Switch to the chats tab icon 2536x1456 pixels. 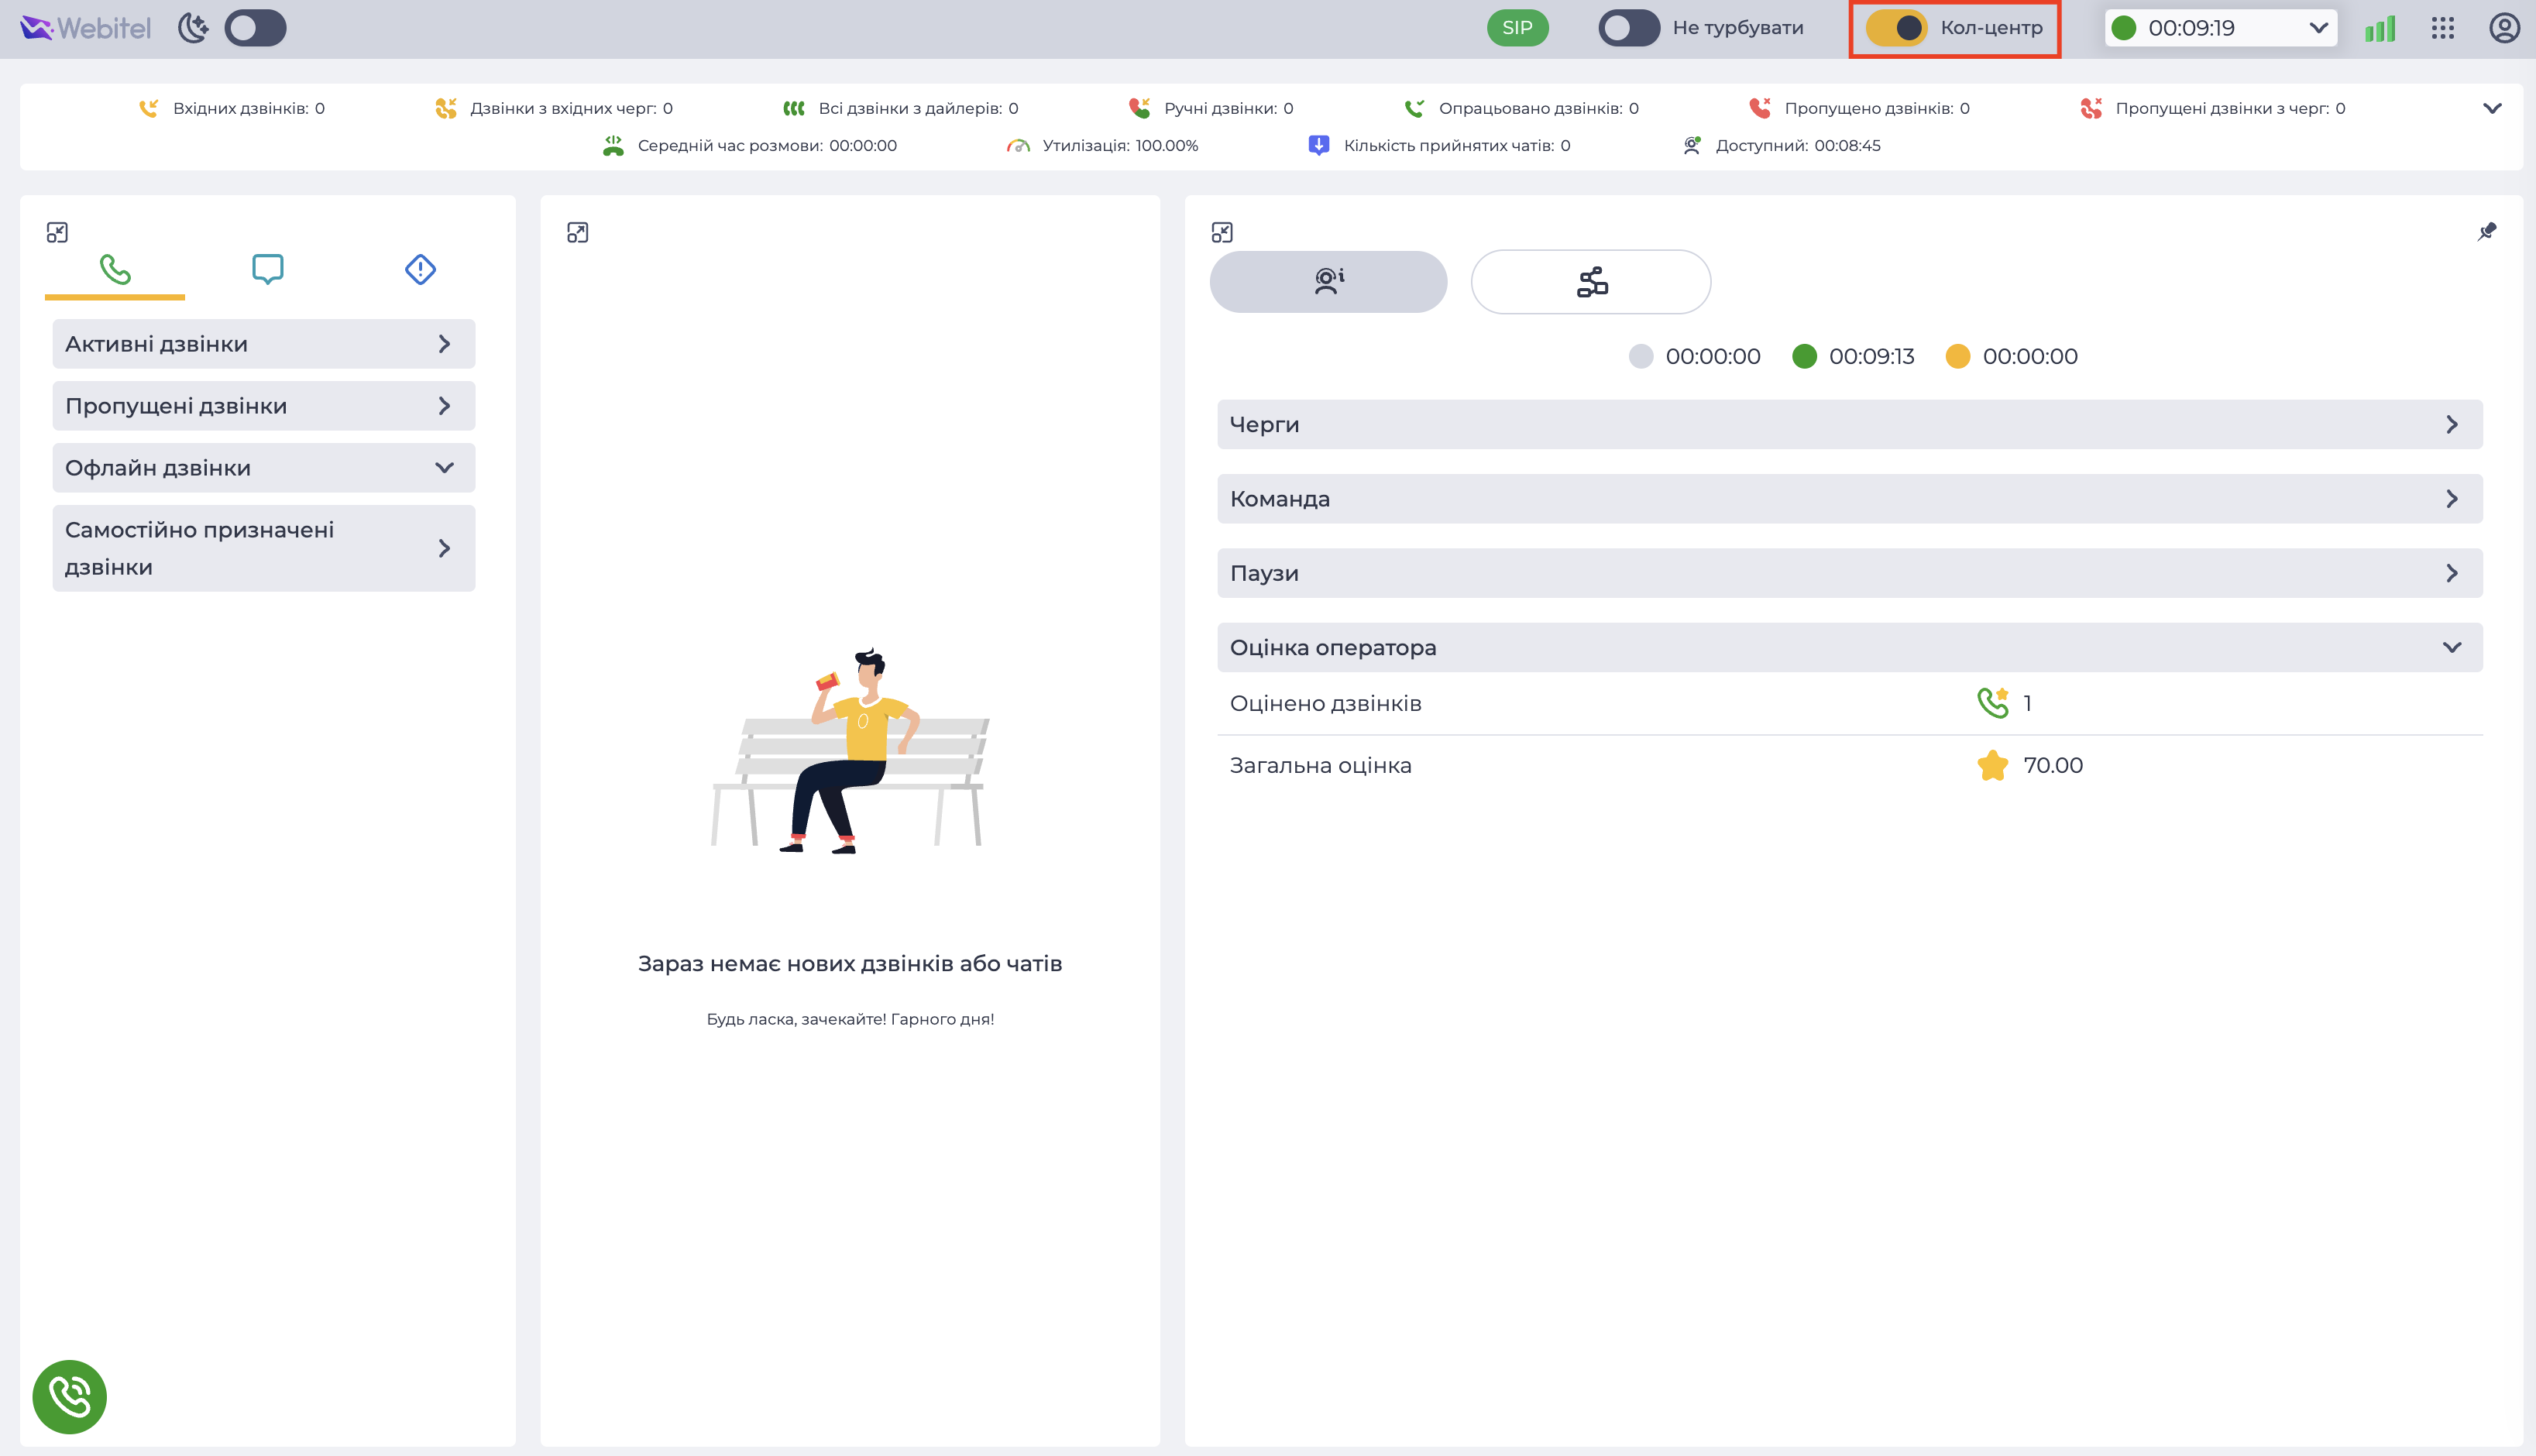(267, 268)
